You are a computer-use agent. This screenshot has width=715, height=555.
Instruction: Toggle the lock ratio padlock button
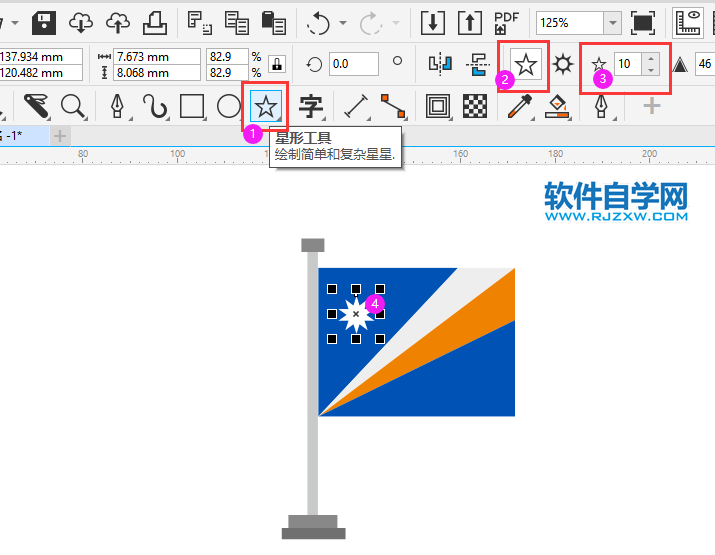coord(277,64)
